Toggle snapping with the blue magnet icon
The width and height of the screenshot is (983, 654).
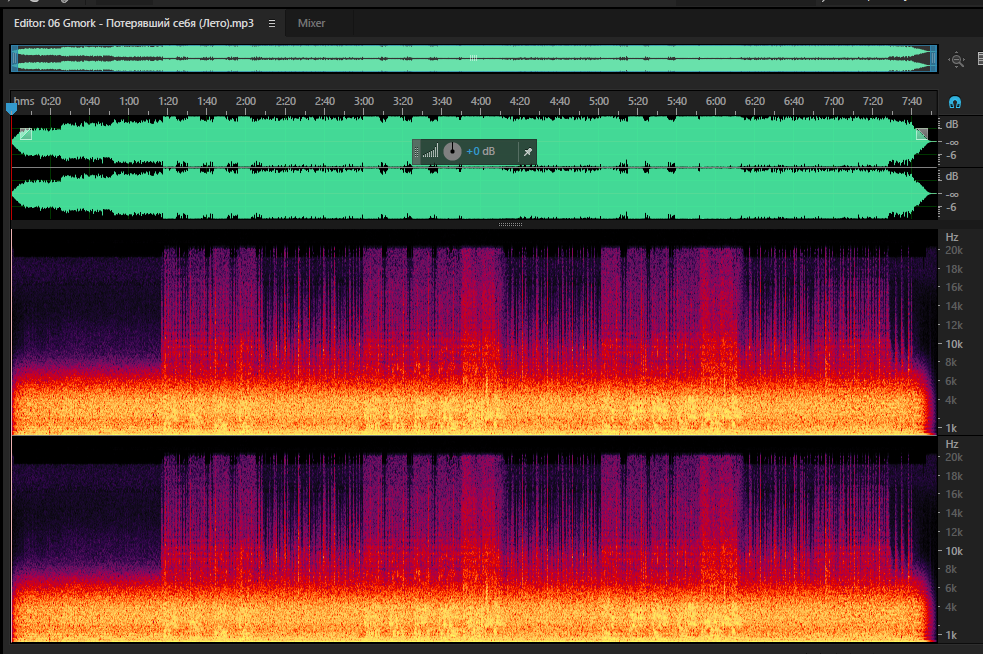click(955, 102)
